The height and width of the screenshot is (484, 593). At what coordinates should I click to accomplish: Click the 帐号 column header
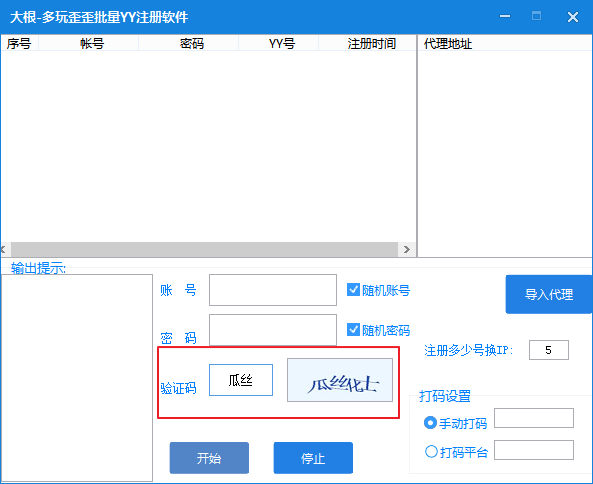click(88, 43)
